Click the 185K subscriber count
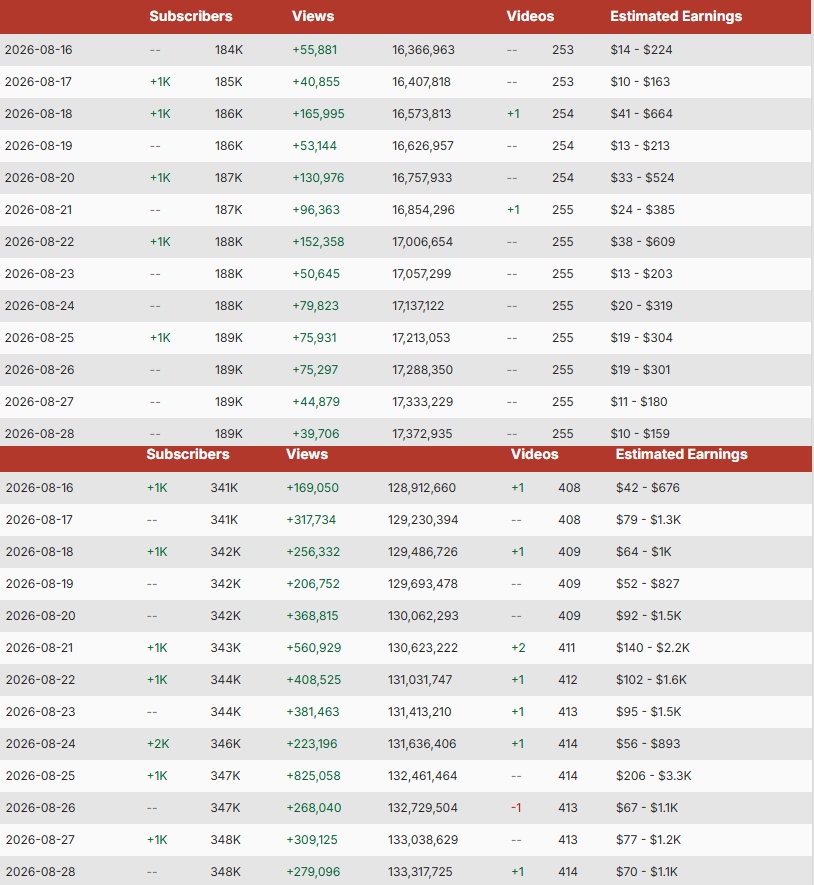 [229, 82]
